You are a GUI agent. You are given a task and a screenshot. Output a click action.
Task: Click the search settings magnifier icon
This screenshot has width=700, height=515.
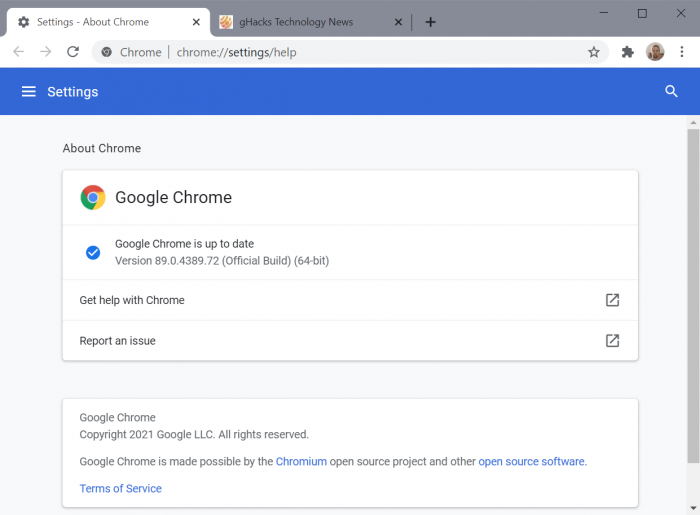671,91
